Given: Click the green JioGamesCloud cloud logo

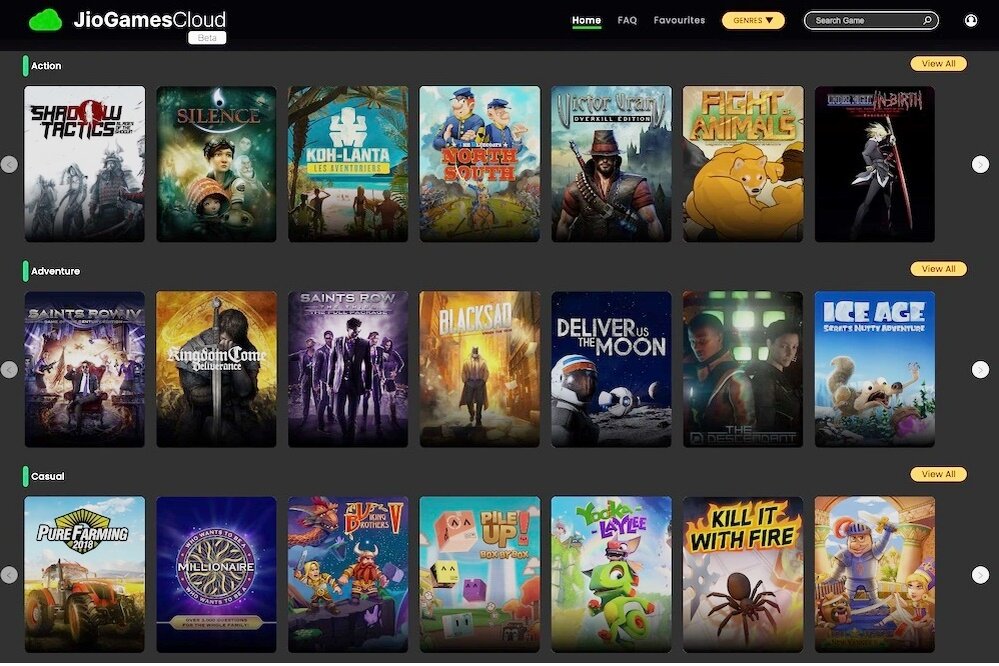Looking at the screenshot, I should click(x=45, y=20).
